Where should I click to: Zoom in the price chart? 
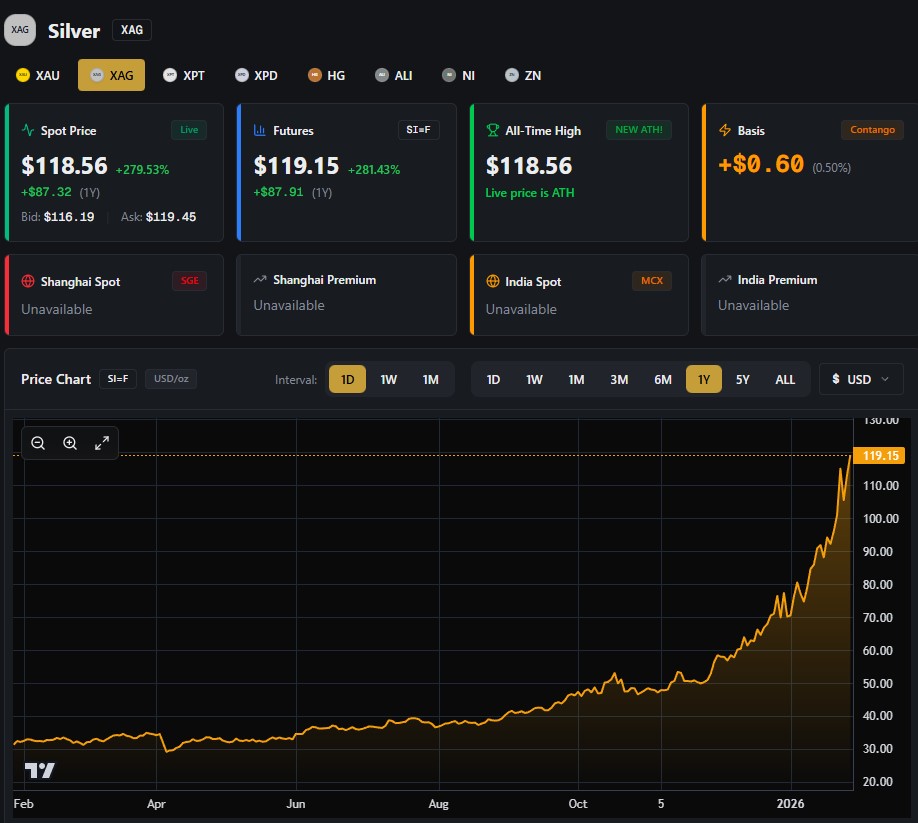tap(70, 443)
